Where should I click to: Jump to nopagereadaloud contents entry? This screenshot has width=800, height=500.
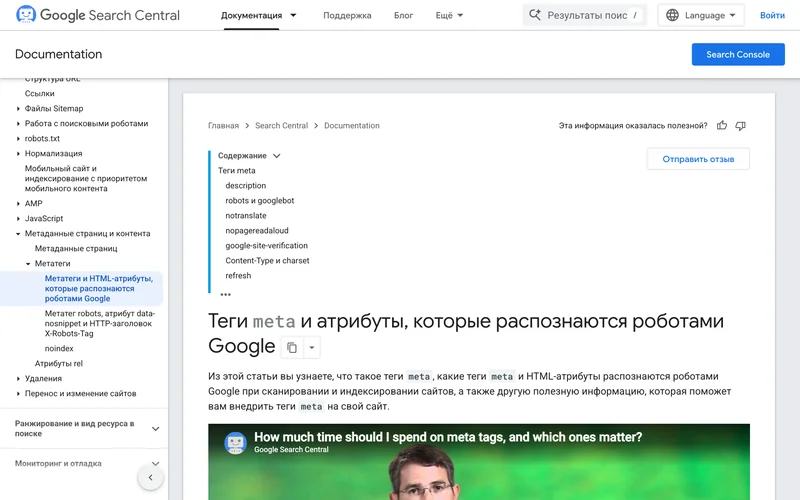tap(257, 231)
